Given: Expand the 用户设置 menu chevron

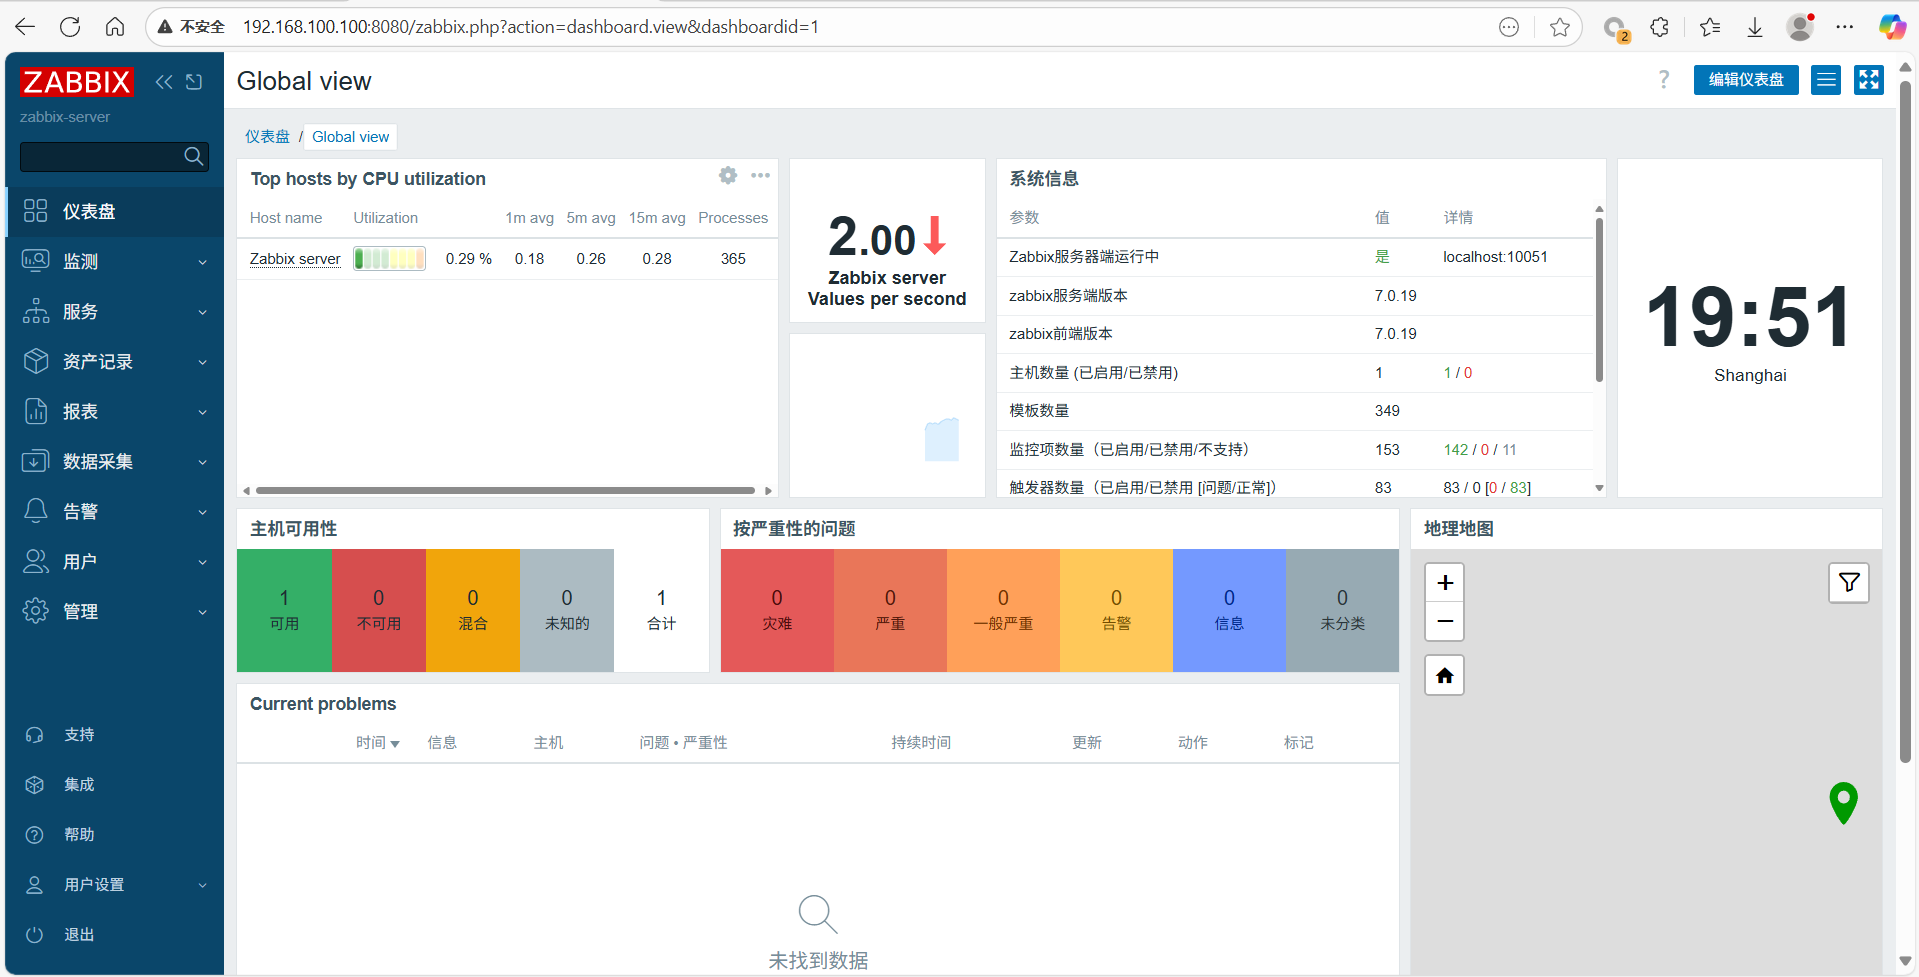Looking at the screenshot, I should [203, 885].
